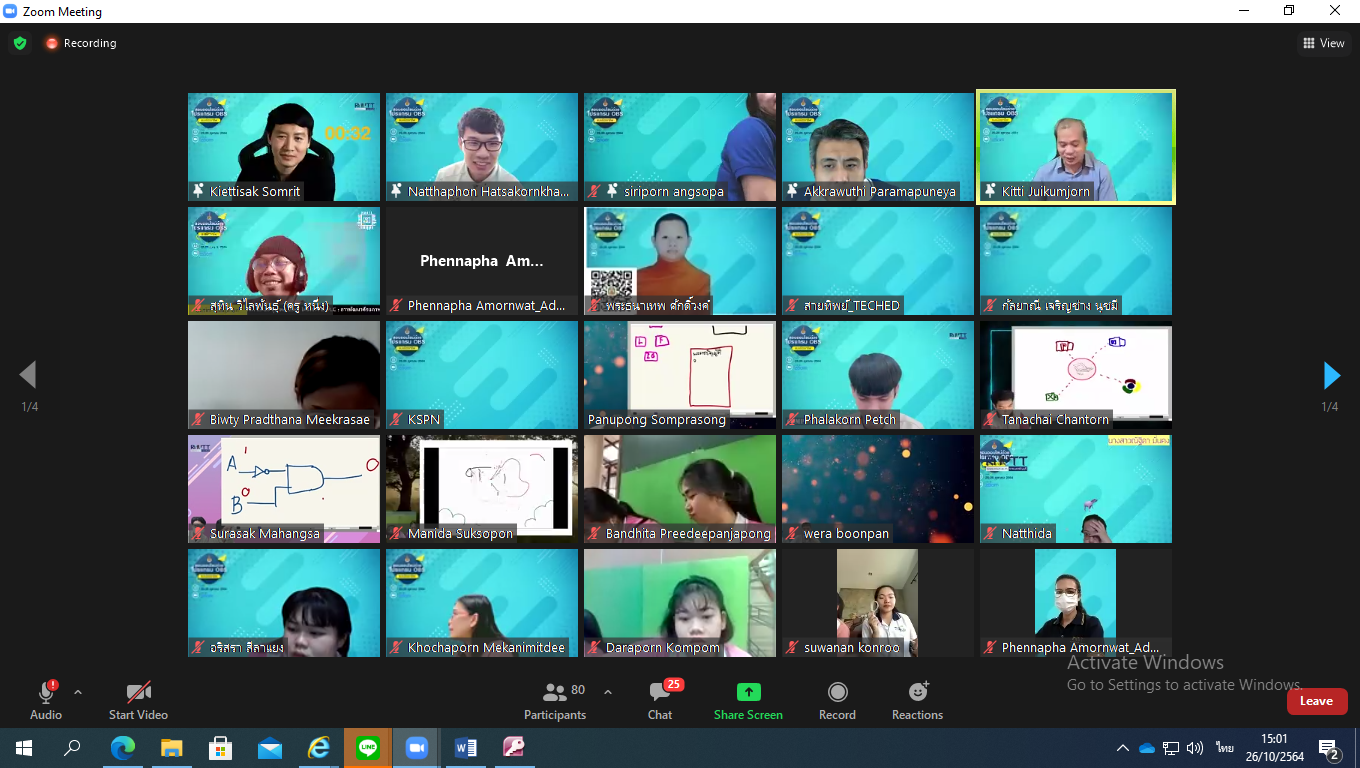
Task: Select Natthaphon Hatsakornkha video tile
Action: 482,147
